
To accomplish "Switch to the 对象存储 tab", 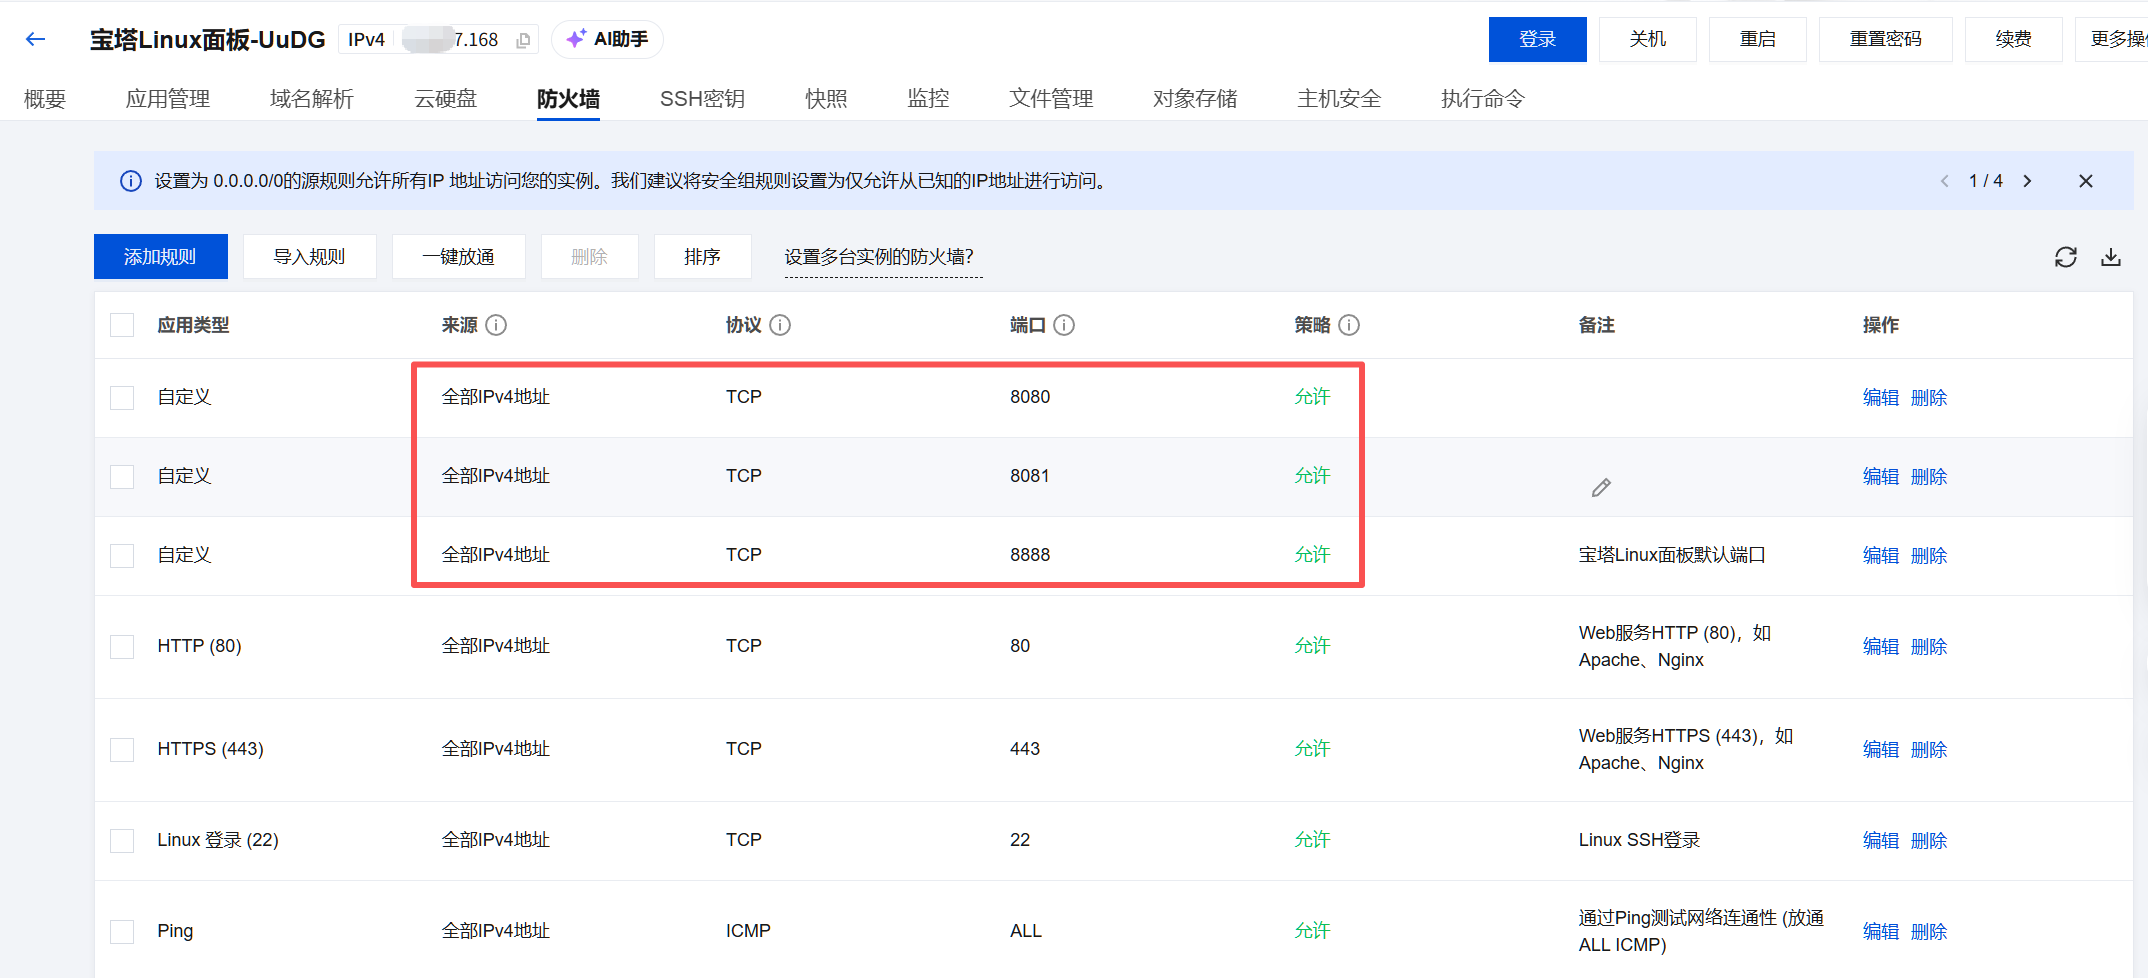I will click(1195, 99).
